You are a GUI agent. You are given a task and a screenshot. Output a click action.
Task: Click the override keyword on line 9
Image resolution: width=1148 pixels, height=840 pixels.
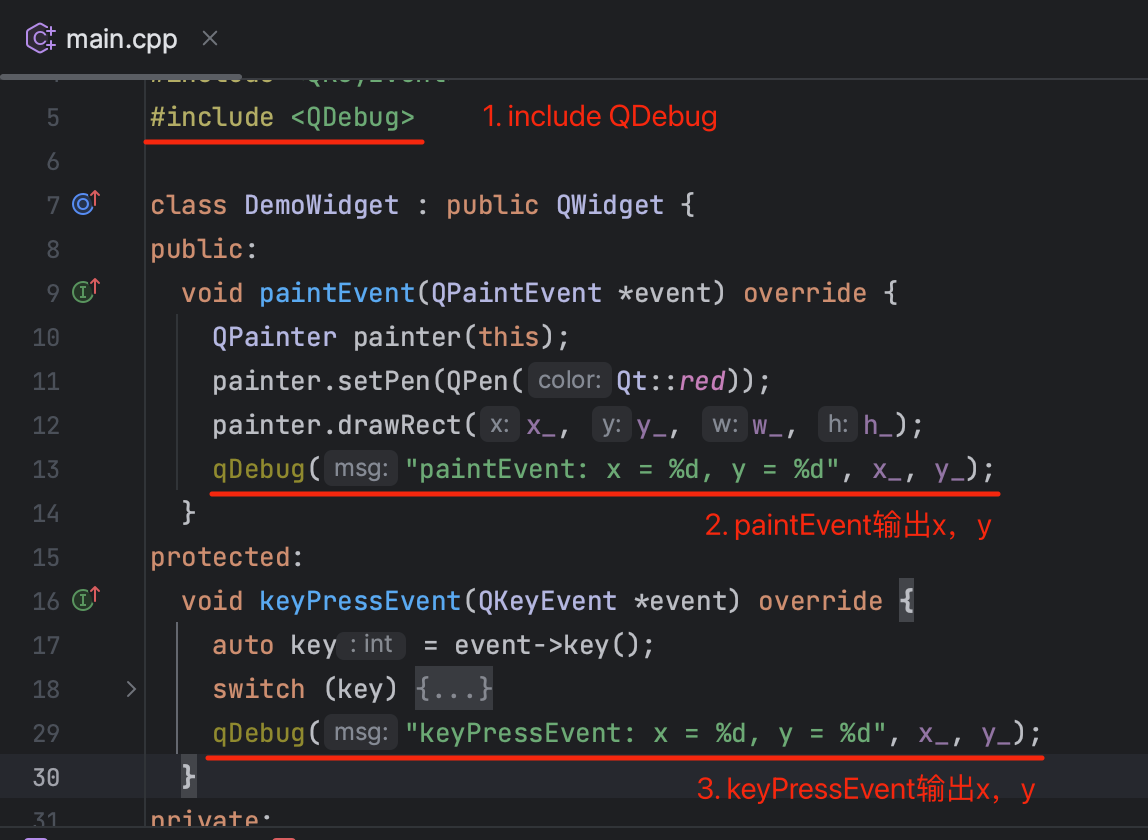(x=805, y=293)
